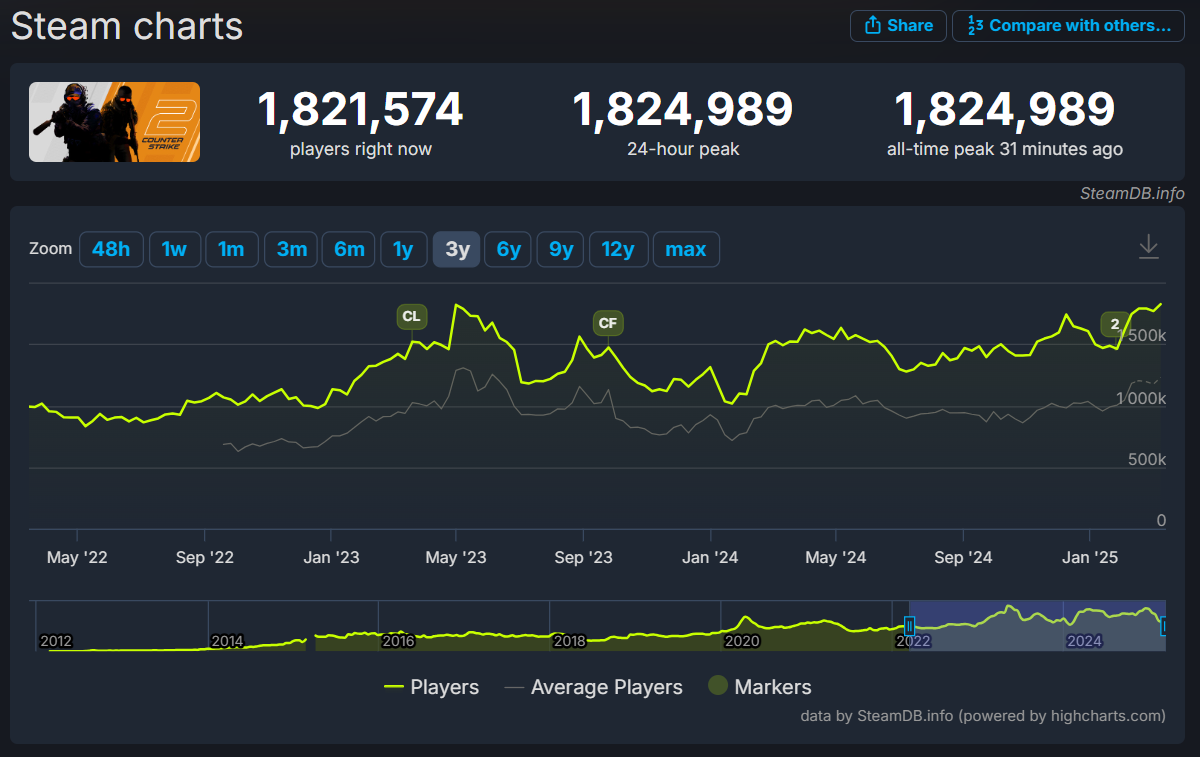
Task: Set zoom to 1w
Action: point(175,250)
